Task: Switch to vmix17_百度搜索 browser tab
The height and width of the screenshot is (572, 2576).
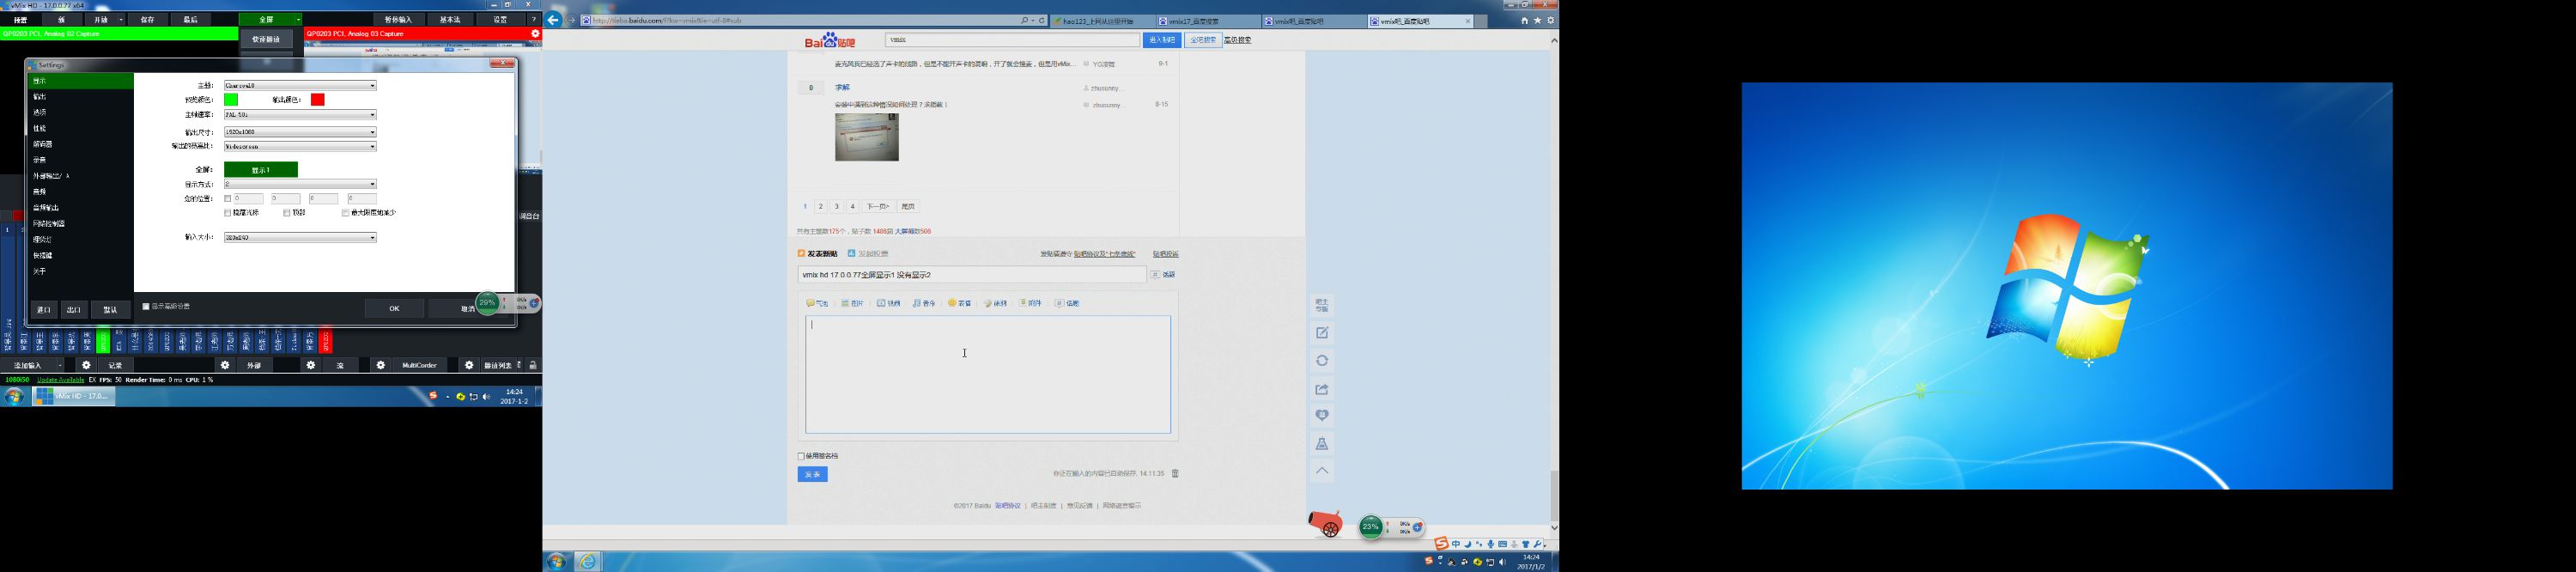Action: click(1208, 21)
